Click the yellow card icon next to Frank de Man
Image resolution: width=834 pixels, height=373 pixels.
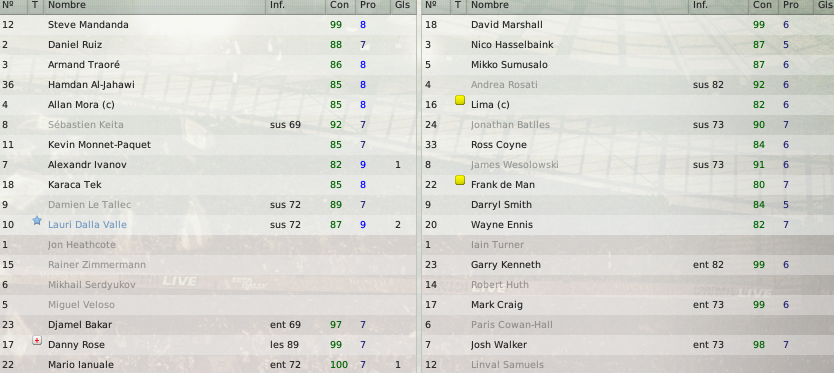[460, 180]
